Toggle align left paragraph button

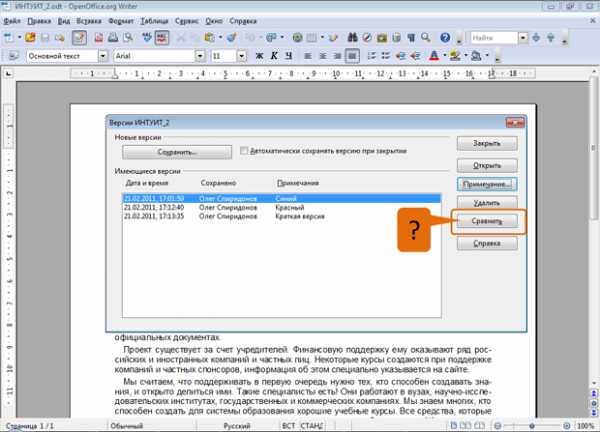[x=308, y=56]
